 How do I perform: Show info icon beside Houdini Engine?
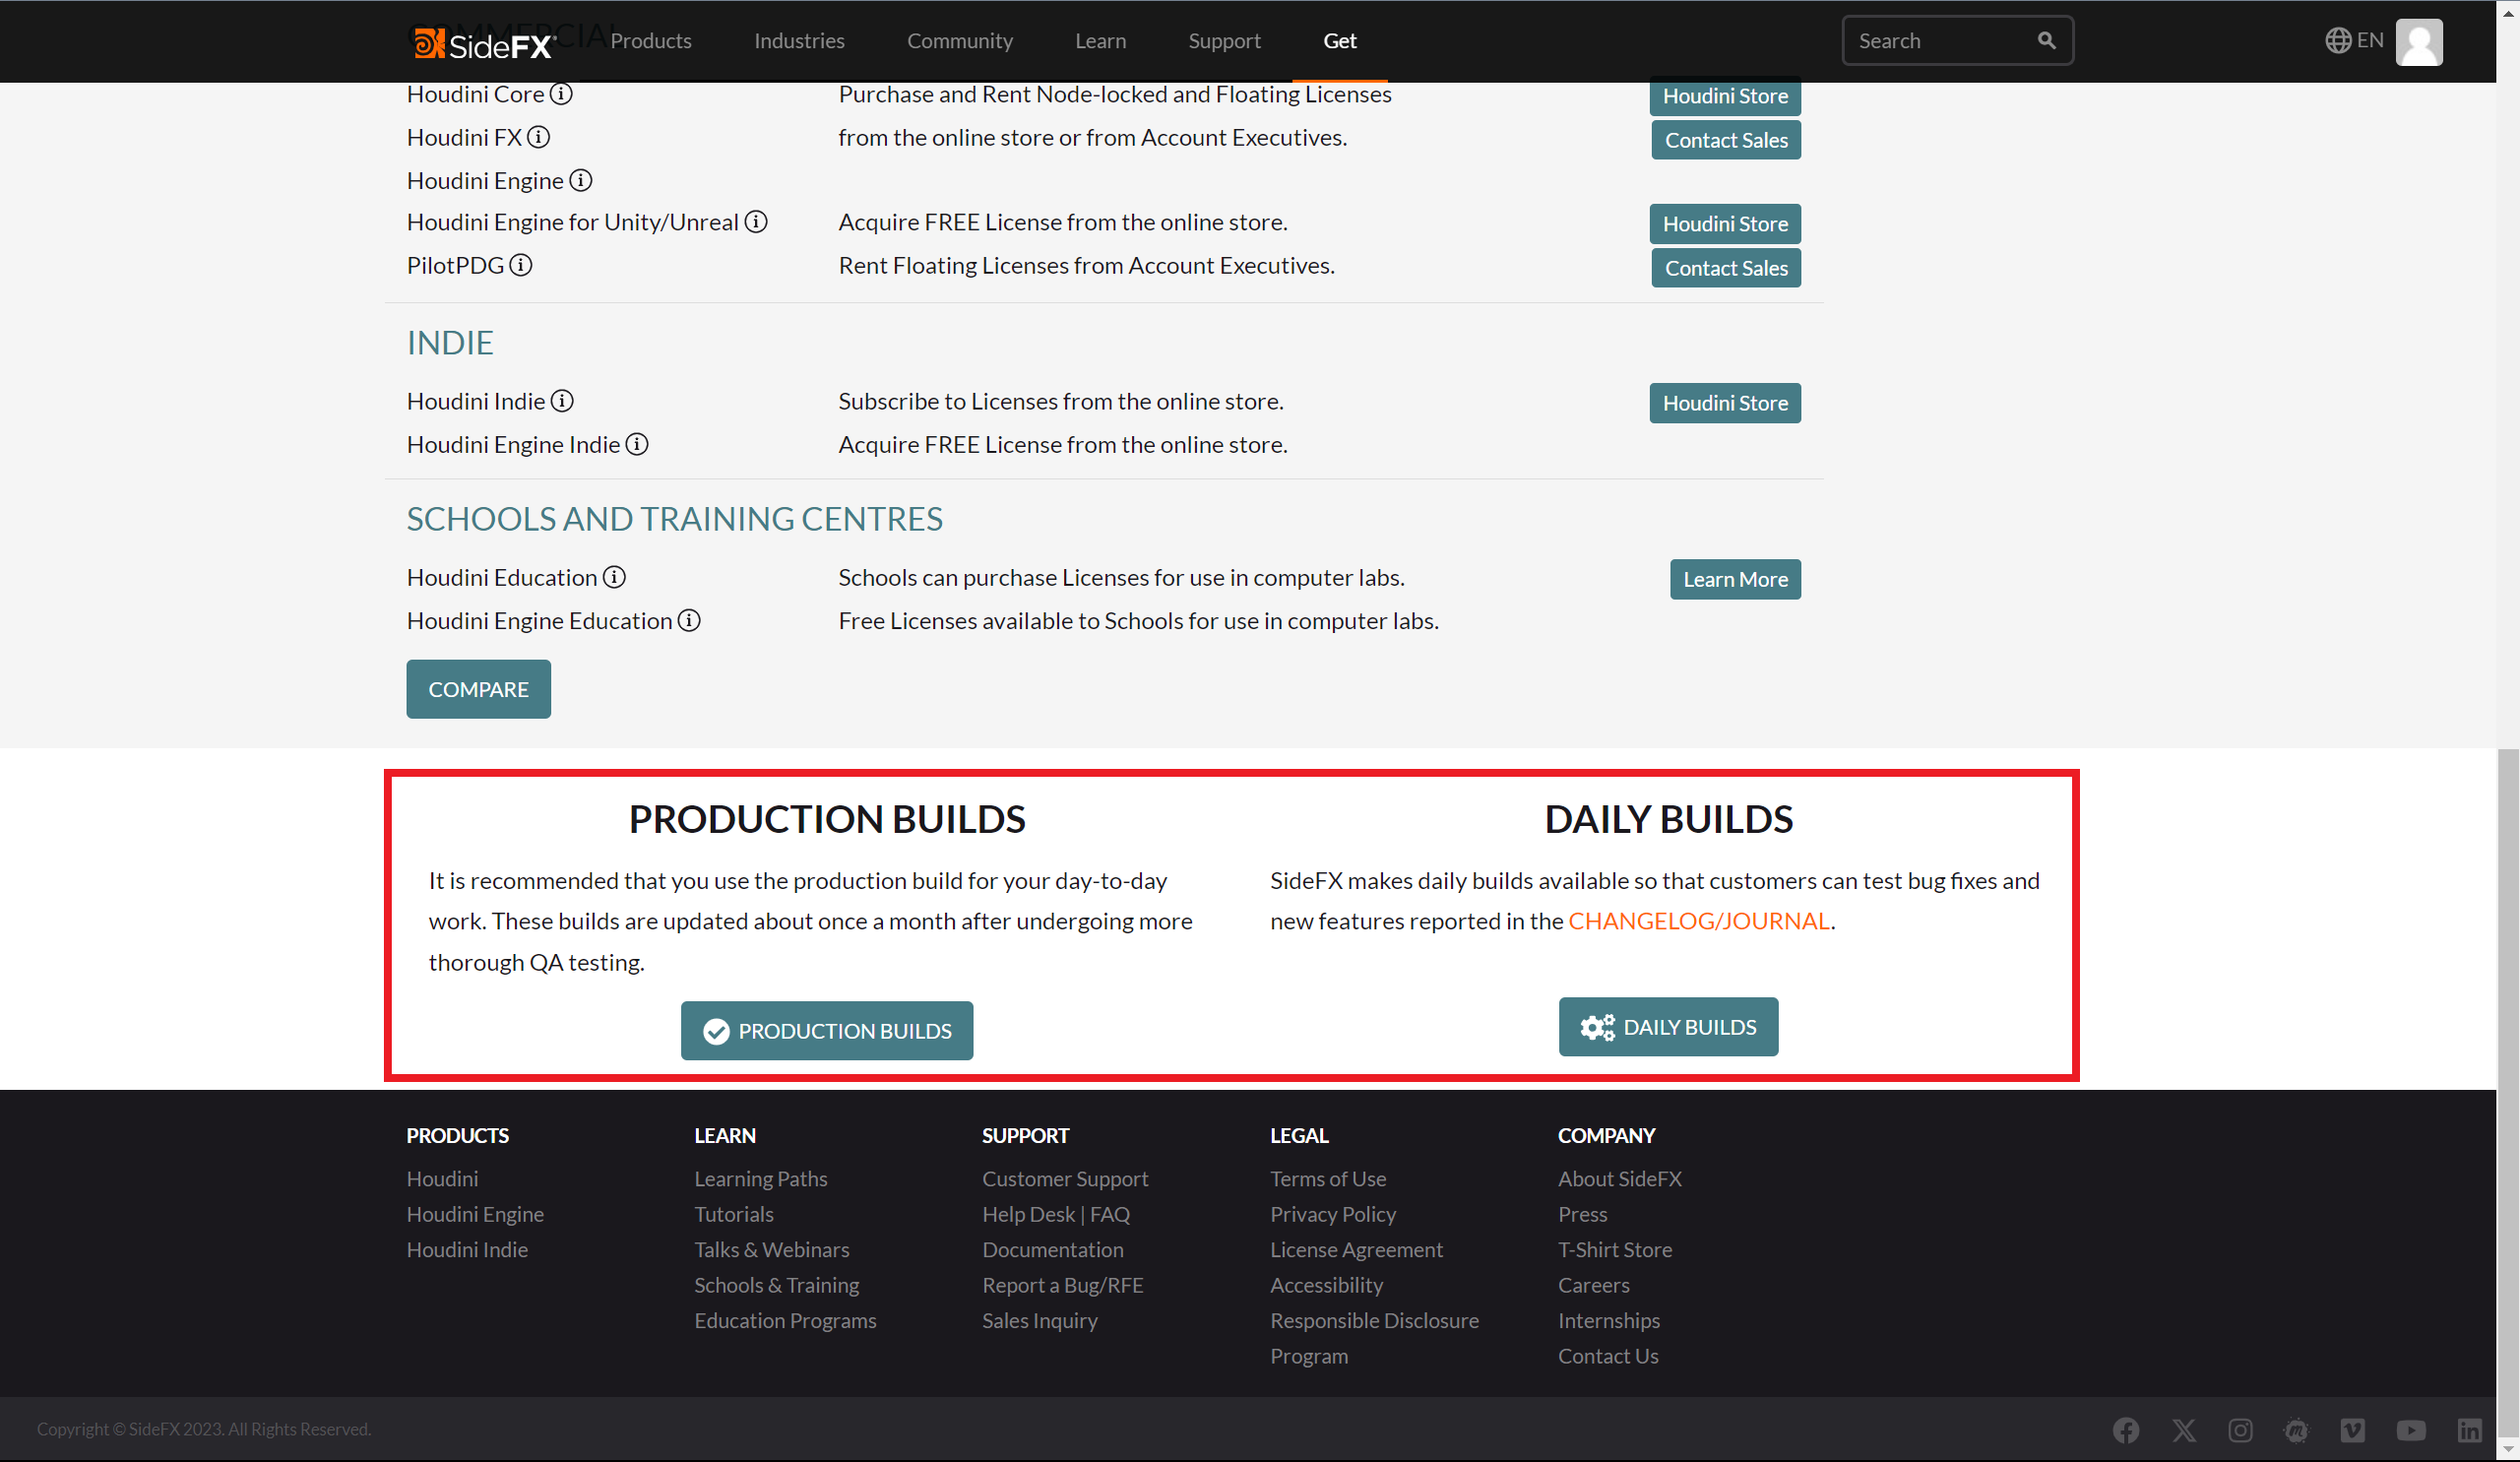581,181
